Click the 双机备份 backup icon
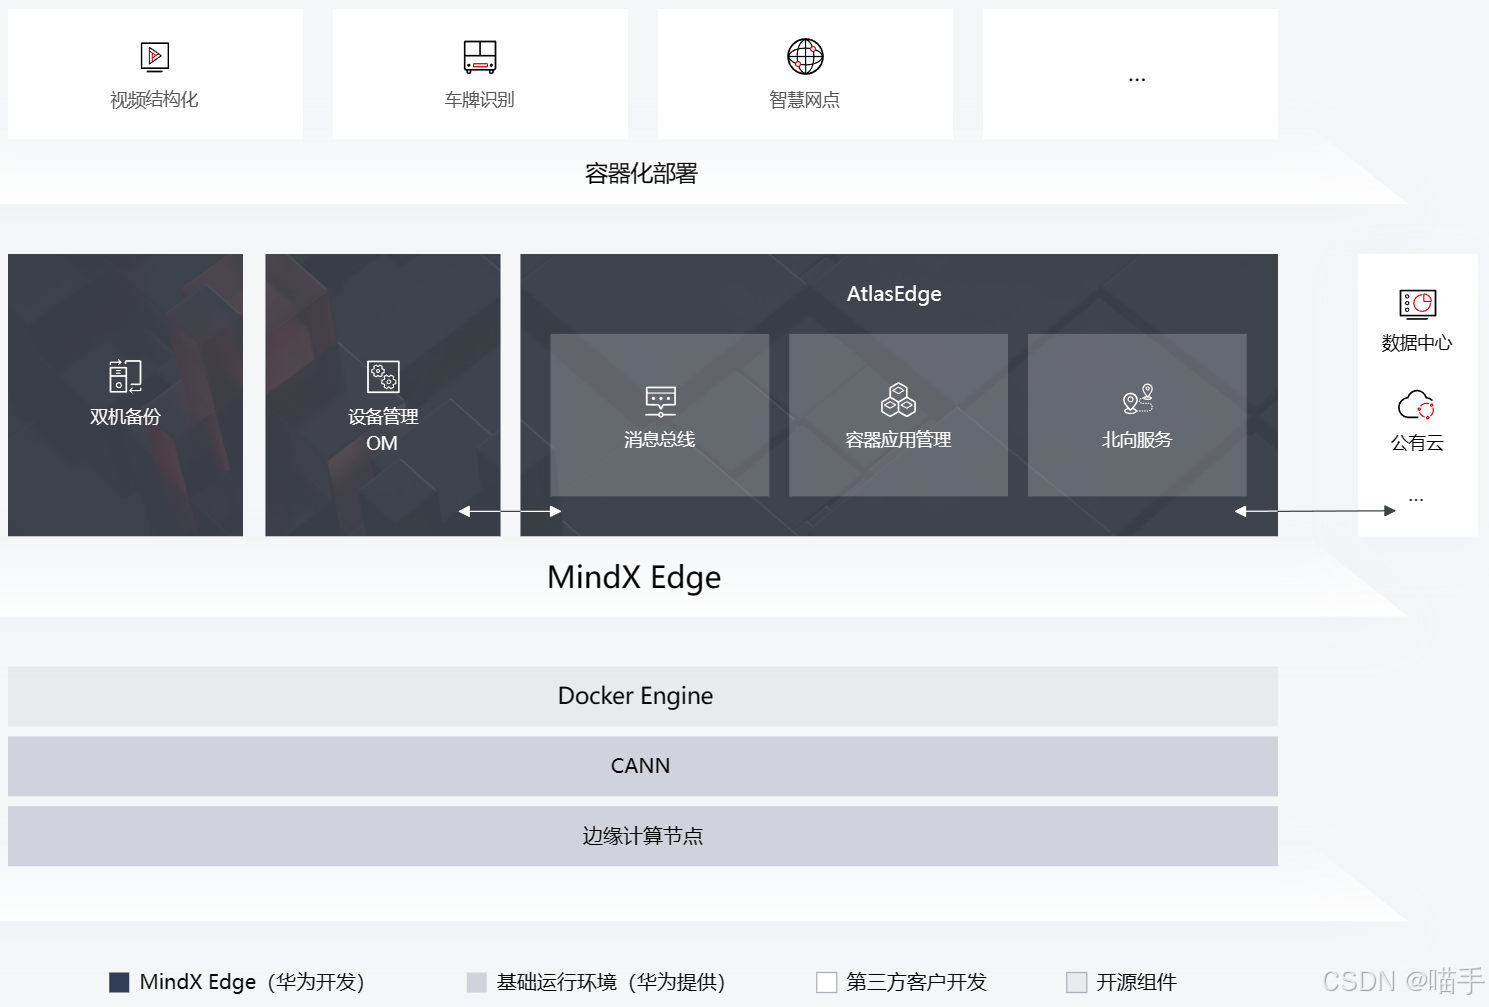 click(125, 376)
